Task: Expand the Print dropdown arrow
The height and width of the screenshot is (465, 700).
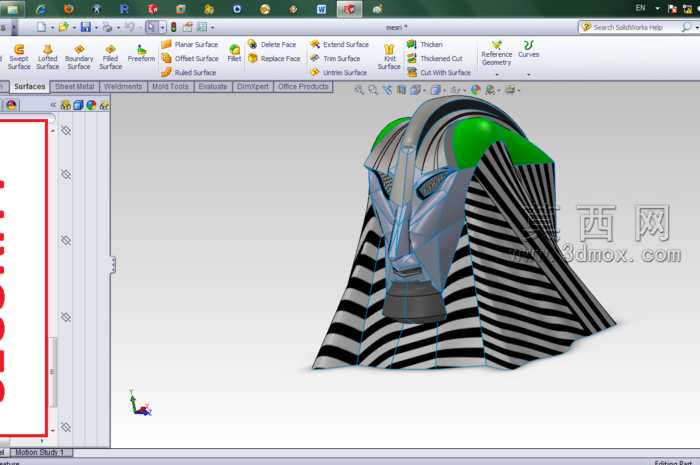Action: (118, 28)
